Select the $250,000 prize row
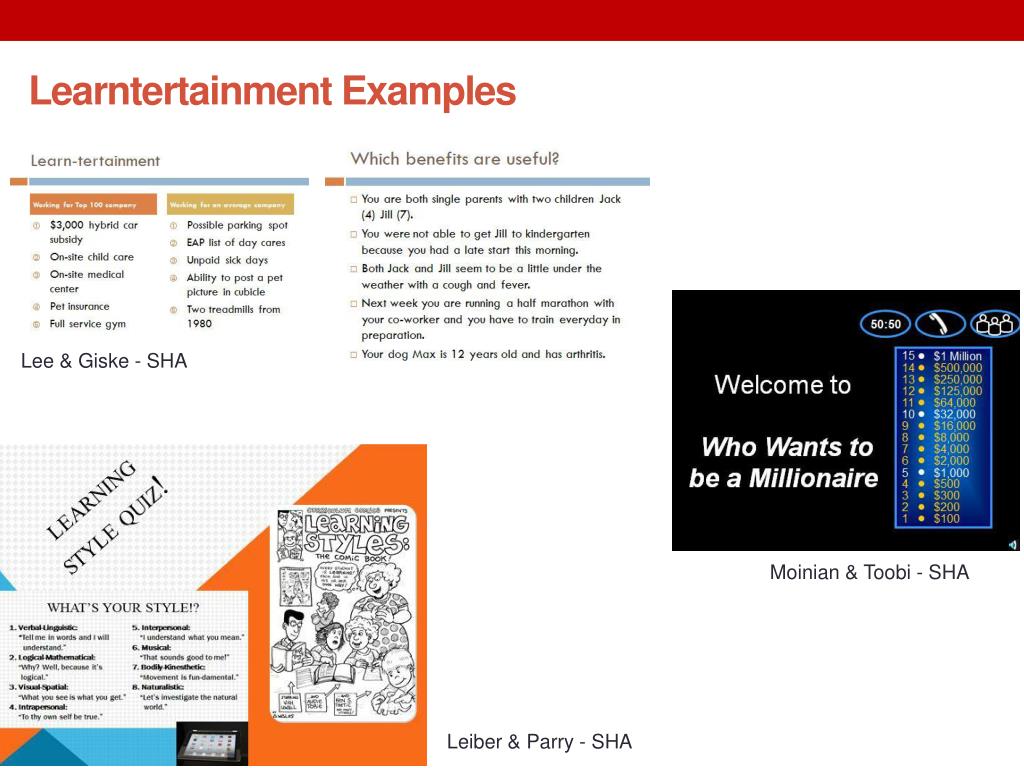Screen dimensions: 1024x768 coord(942,379)
